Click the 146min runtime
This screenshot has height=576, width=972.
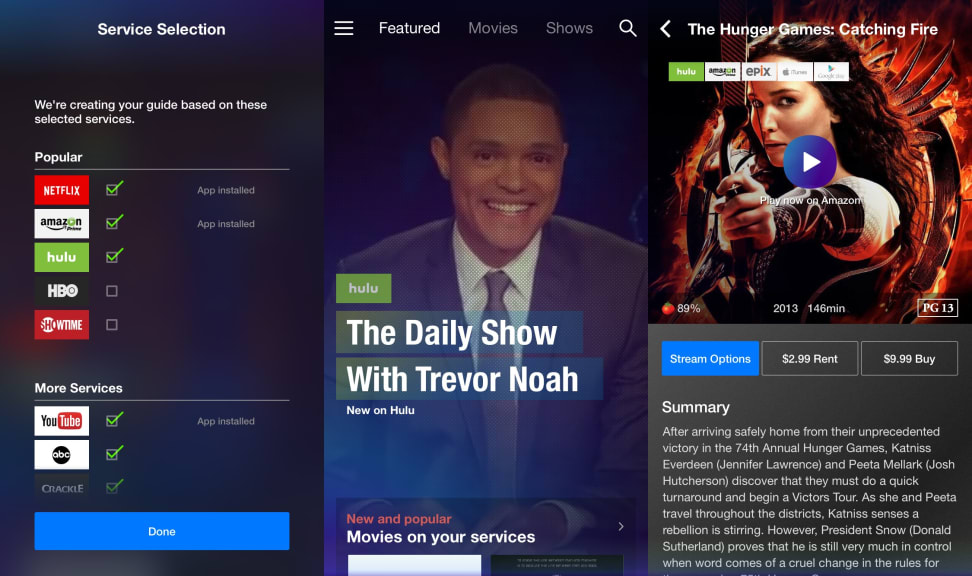point(826,308)
